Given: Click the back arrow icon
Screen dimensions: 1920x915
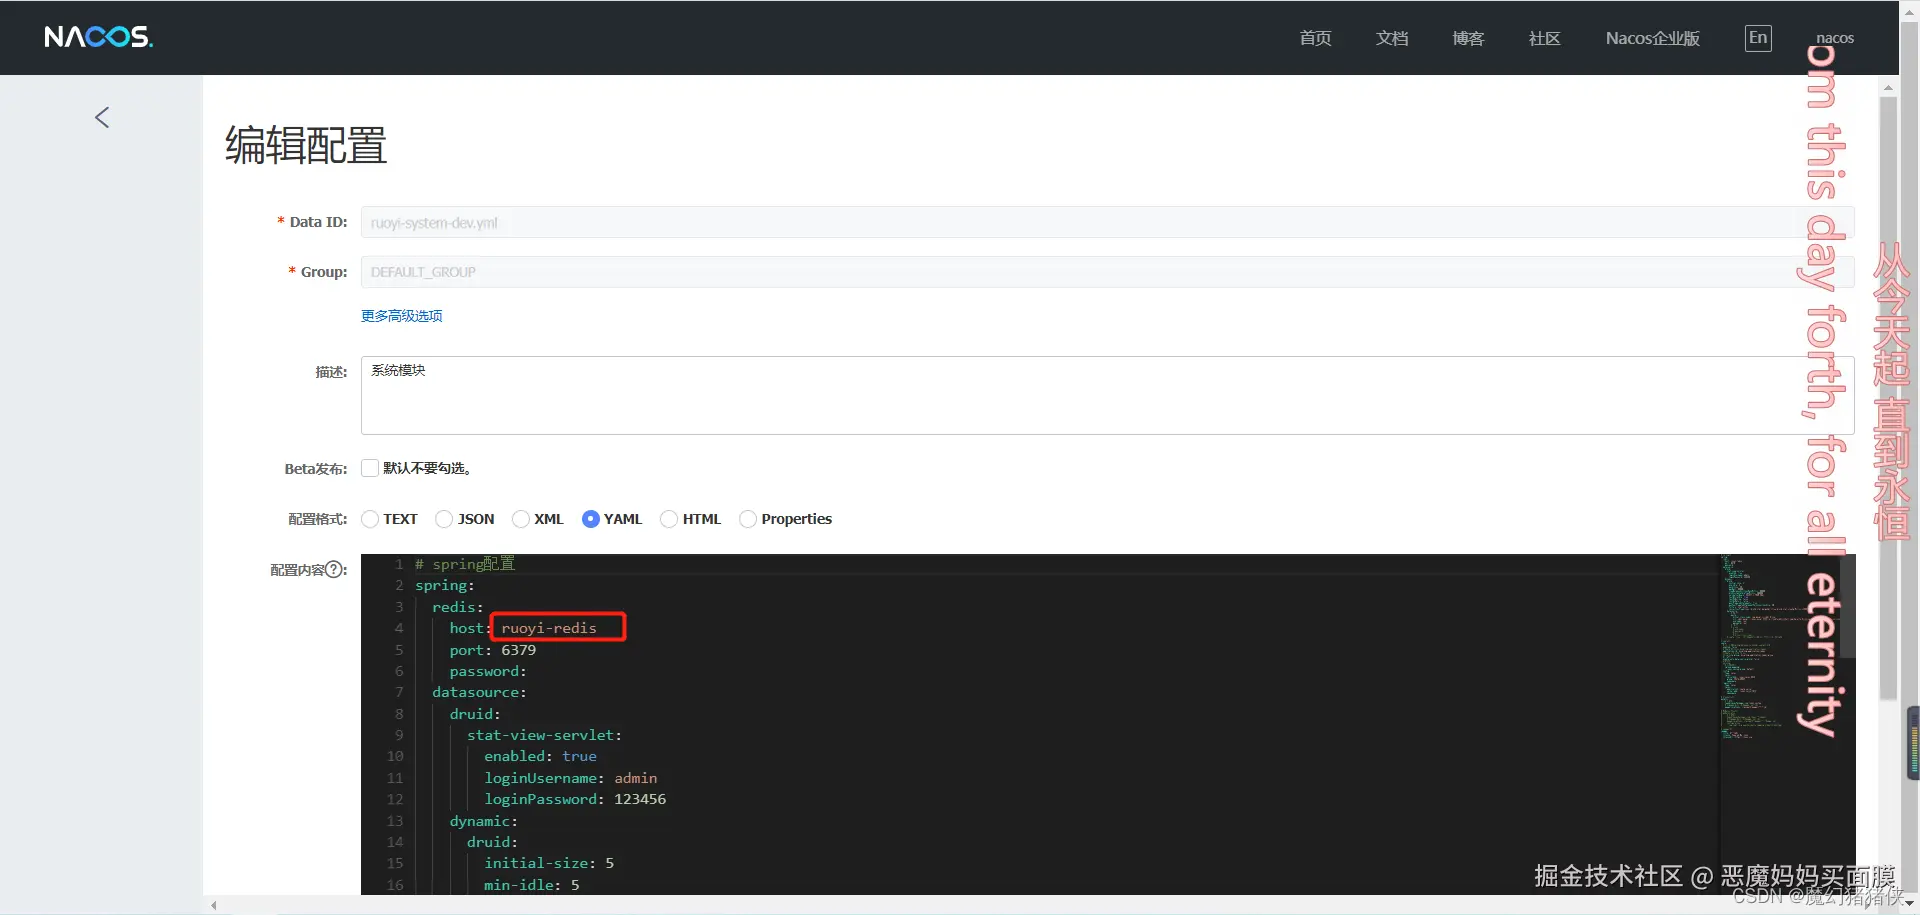Looking at the screenshot, I should [102, 117].
